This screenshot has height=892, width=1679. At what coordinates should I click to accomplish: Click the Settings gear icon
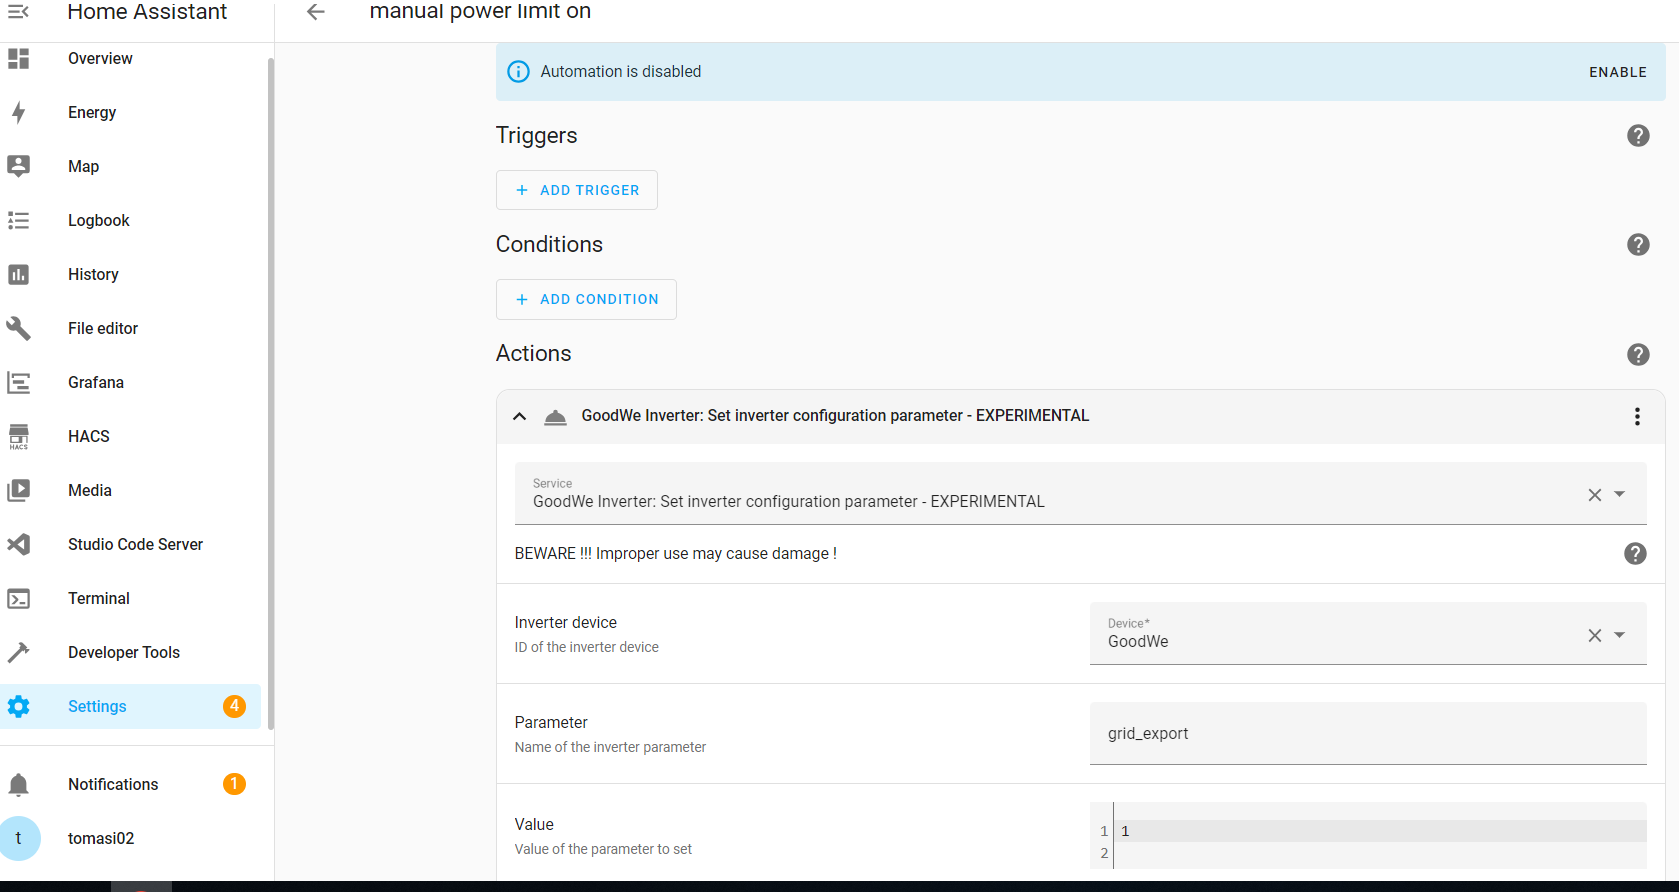tap(18, 706)
